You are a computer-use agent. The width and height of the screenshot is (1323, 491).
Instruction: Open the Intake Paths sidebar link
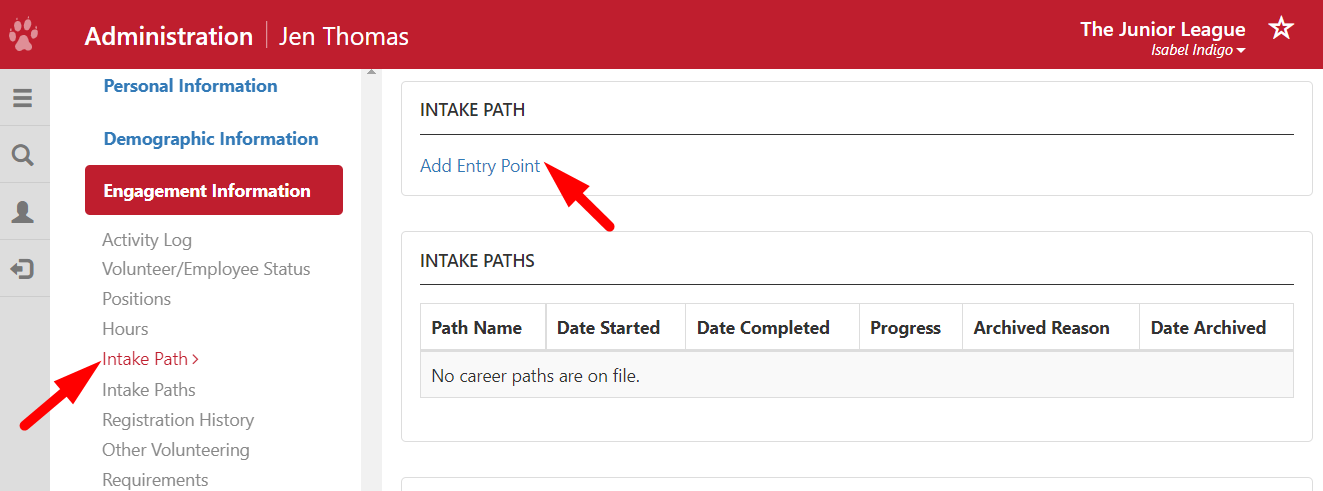click(149, 390)
